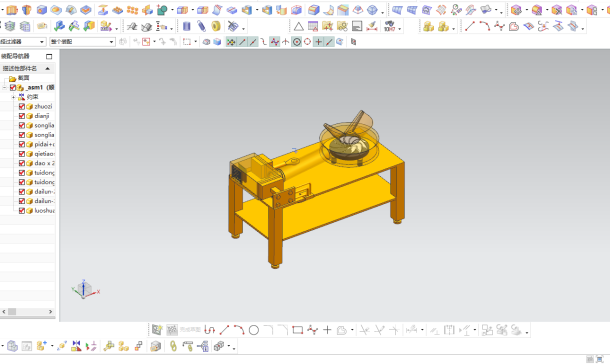
Task: Click the studio spline icon in sketch toolbar
Action: click(x=312, y=330)
